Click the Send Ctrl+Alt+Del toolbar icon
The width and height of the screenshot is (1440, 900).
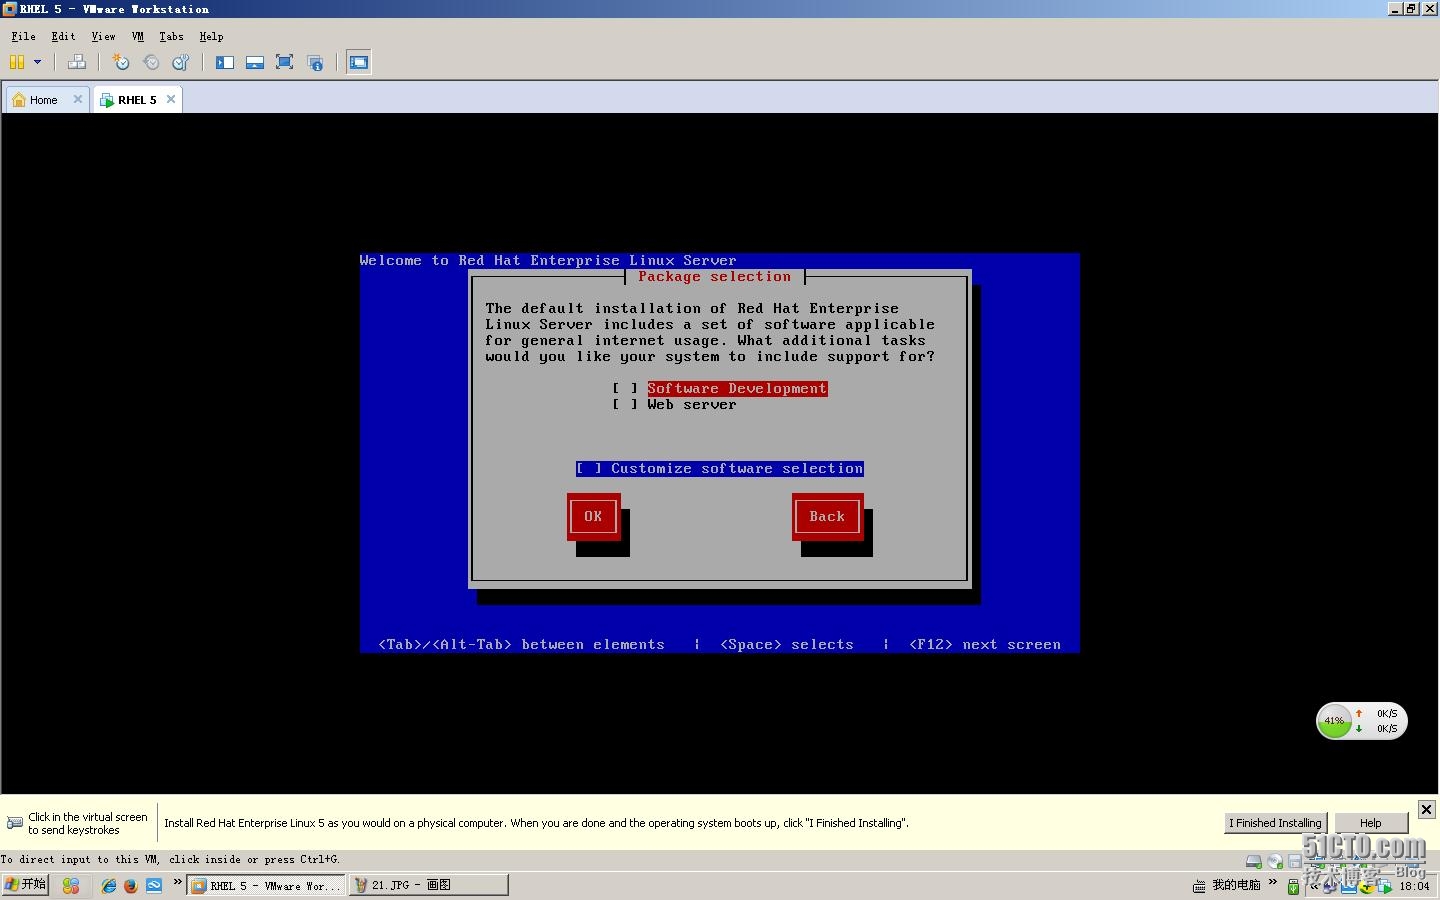coord(76,62)
